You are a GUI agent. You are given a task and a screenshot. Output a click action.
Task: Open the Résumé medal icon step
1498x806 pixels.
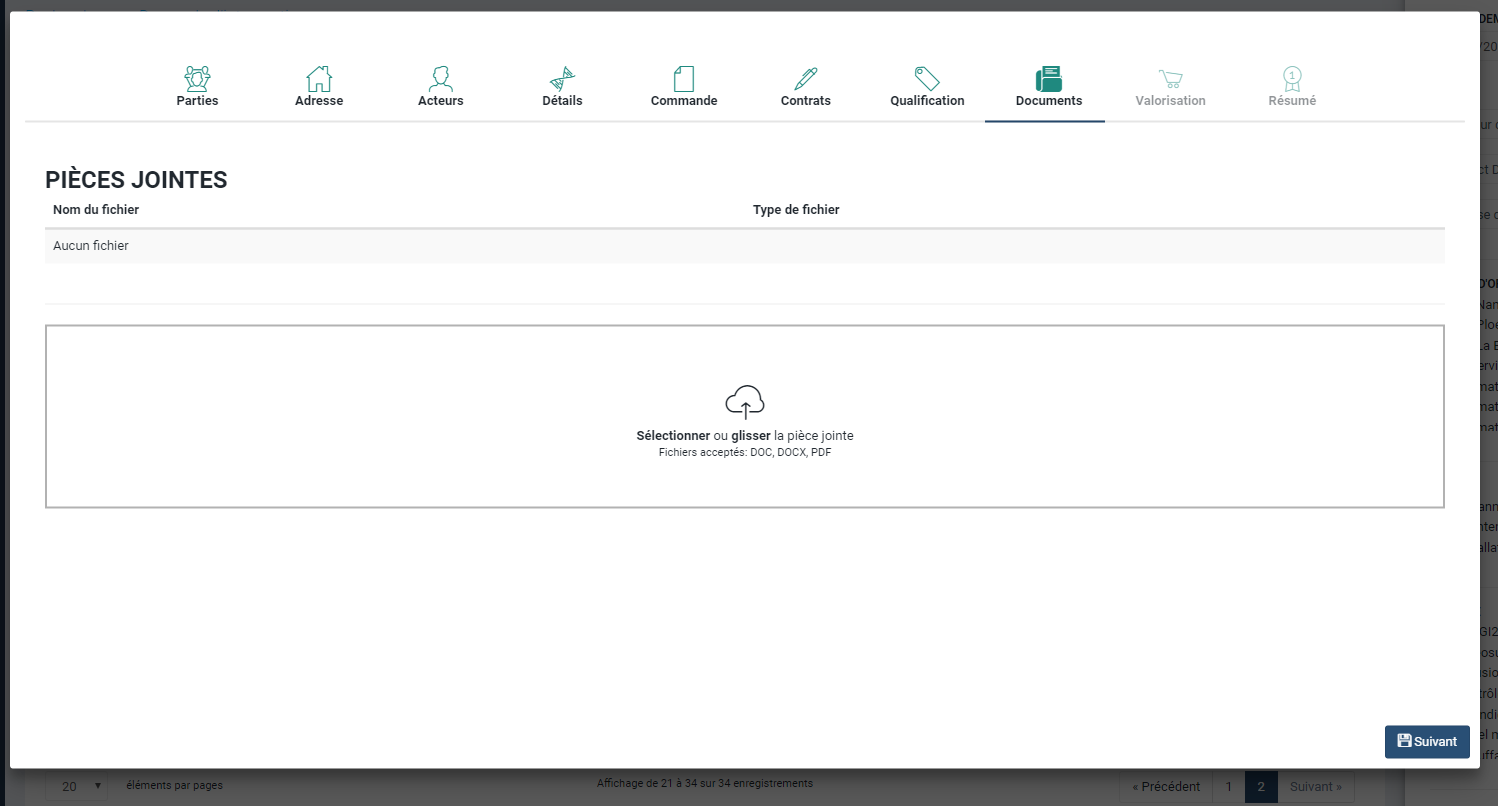tap(1292, 78)
